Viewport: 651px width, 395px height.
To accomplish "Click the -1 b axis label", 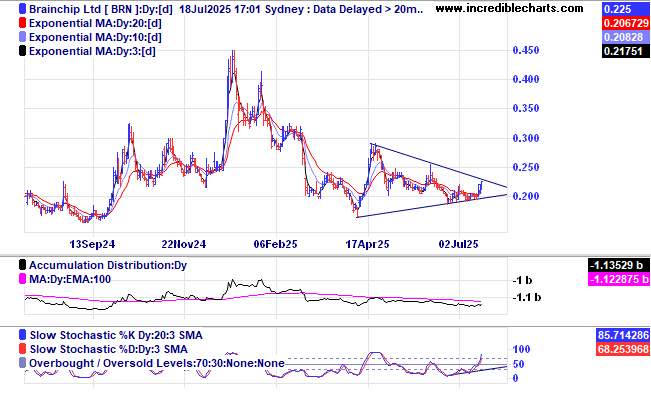I will click(523, 280).
